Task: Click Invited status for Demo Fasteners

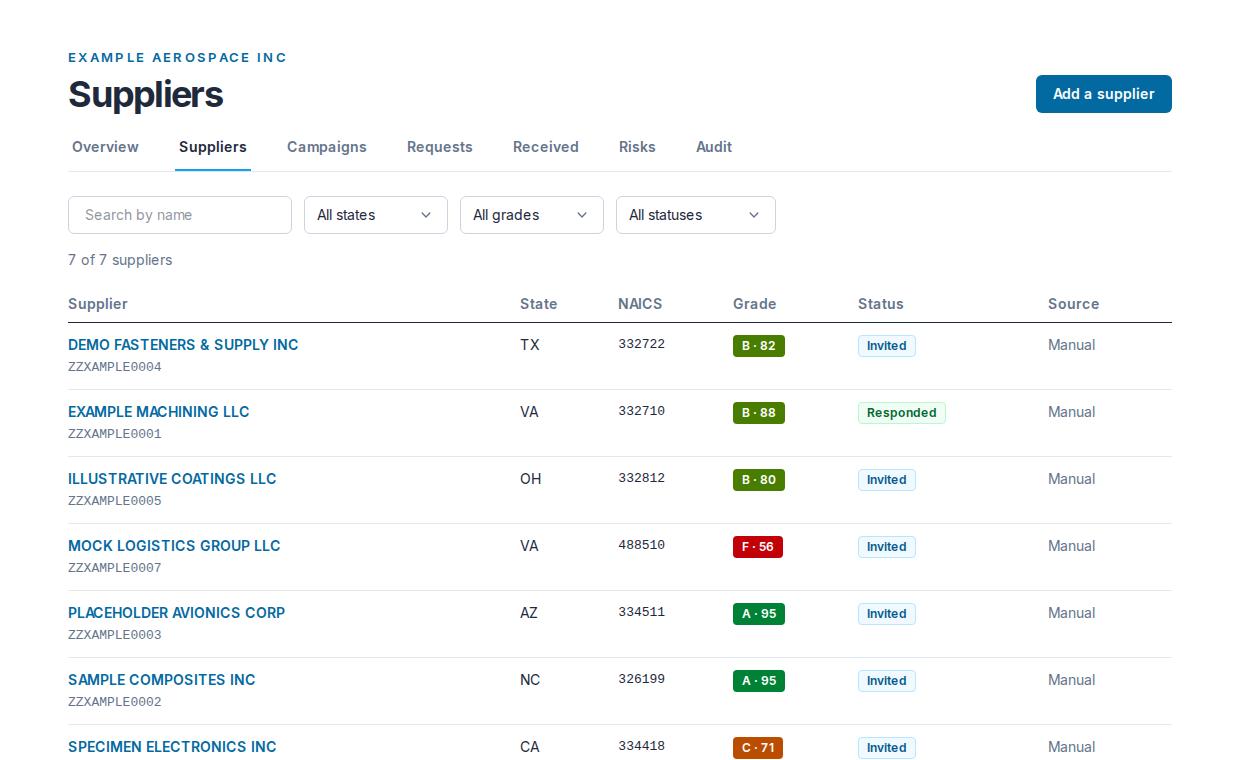Action: (x=887, y=346)
